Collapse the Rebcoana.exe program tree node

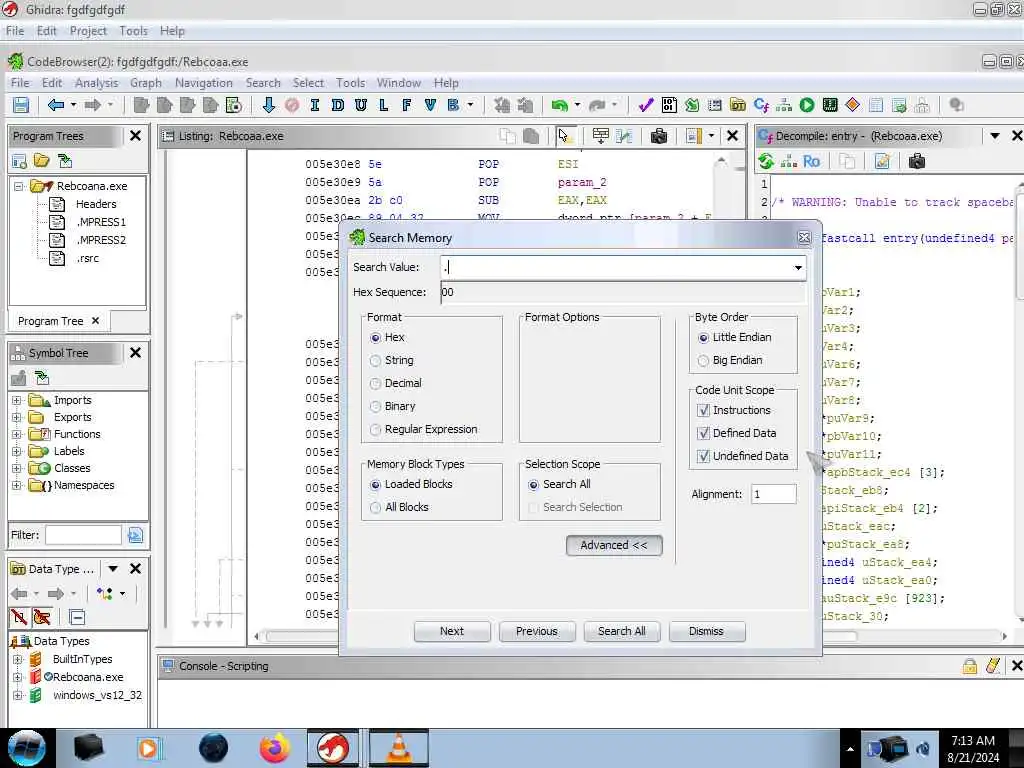click(19, 186)
